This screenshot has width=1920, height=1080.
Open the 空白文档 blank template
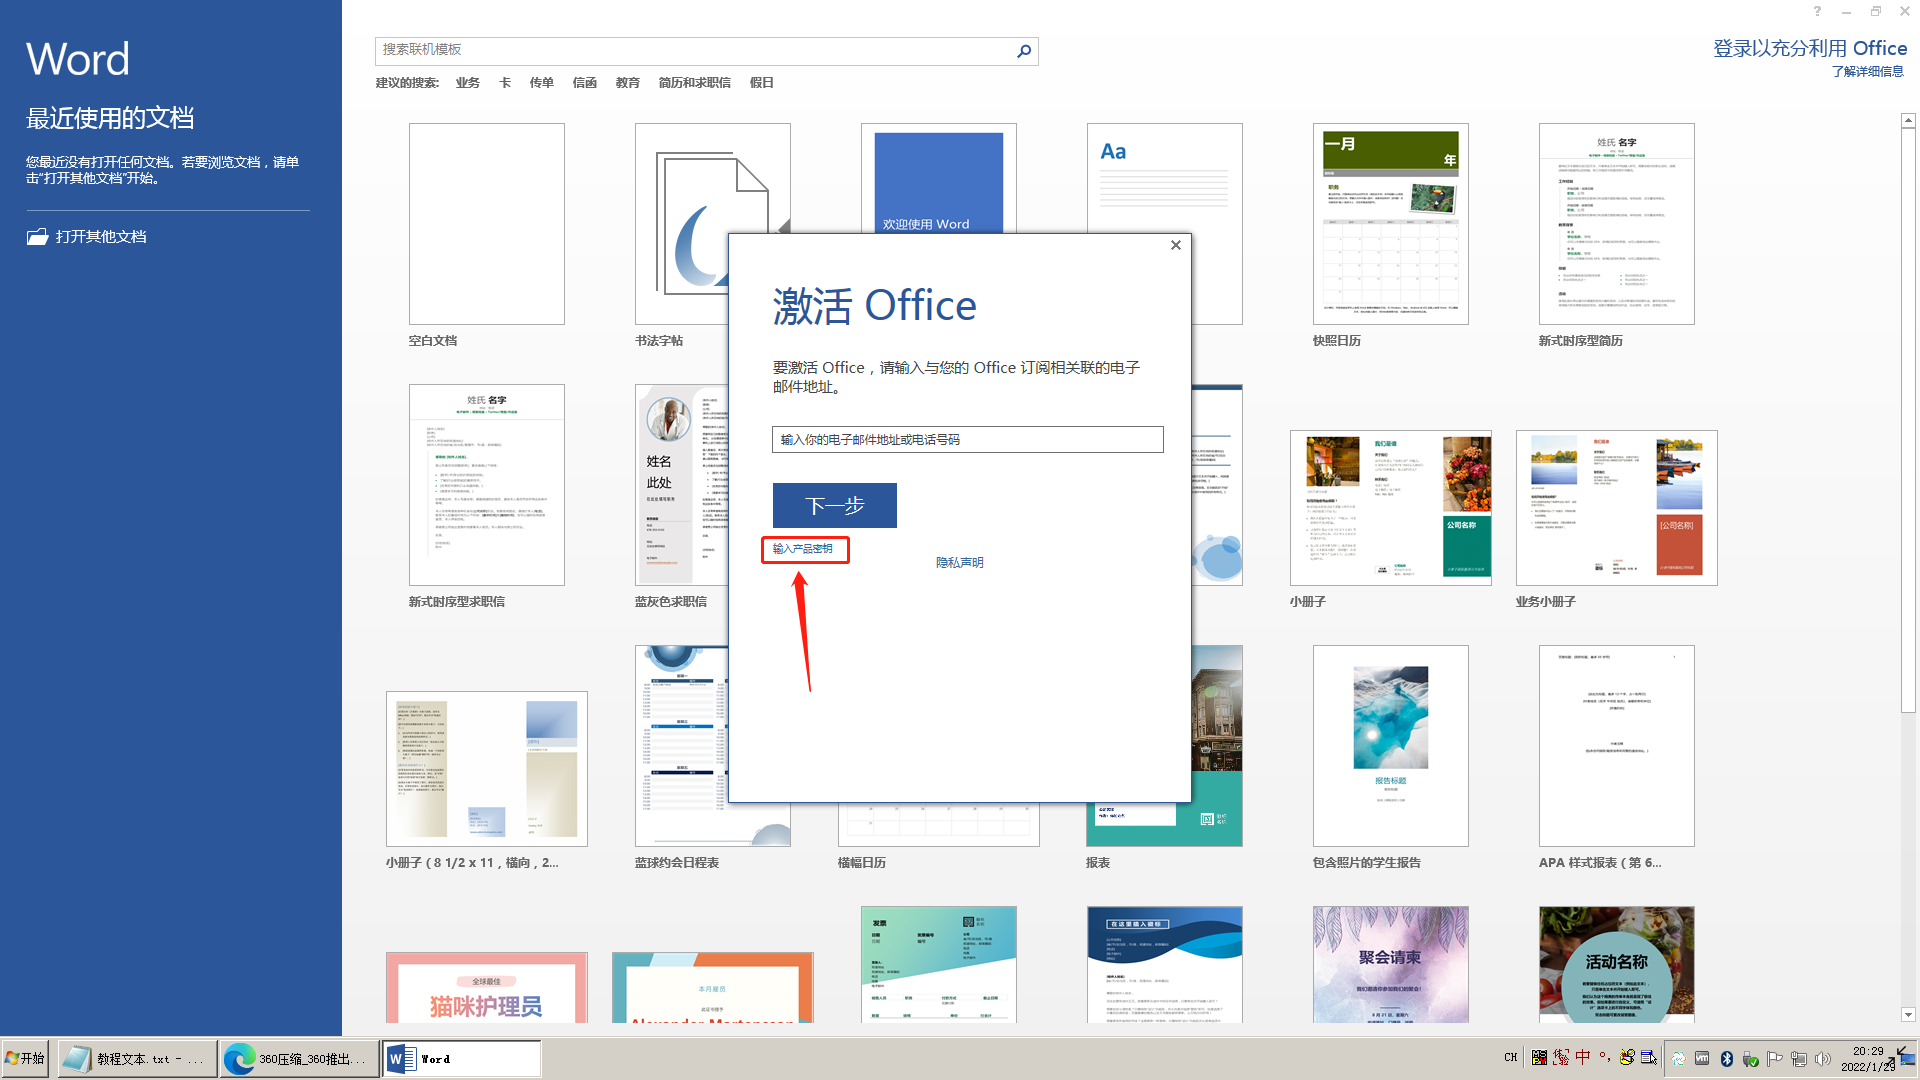[486, 224]
